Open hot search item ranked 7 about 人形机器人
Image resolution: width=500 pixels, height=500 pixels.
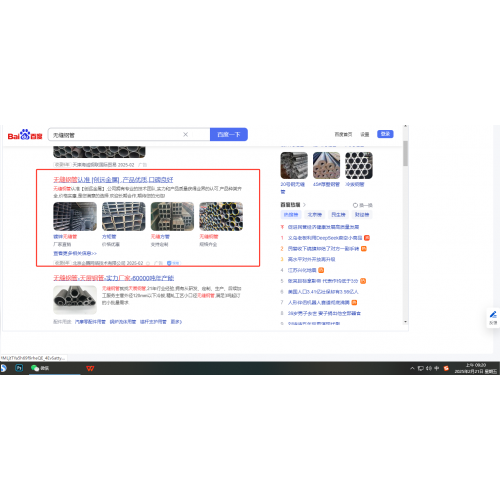[319, 302]
